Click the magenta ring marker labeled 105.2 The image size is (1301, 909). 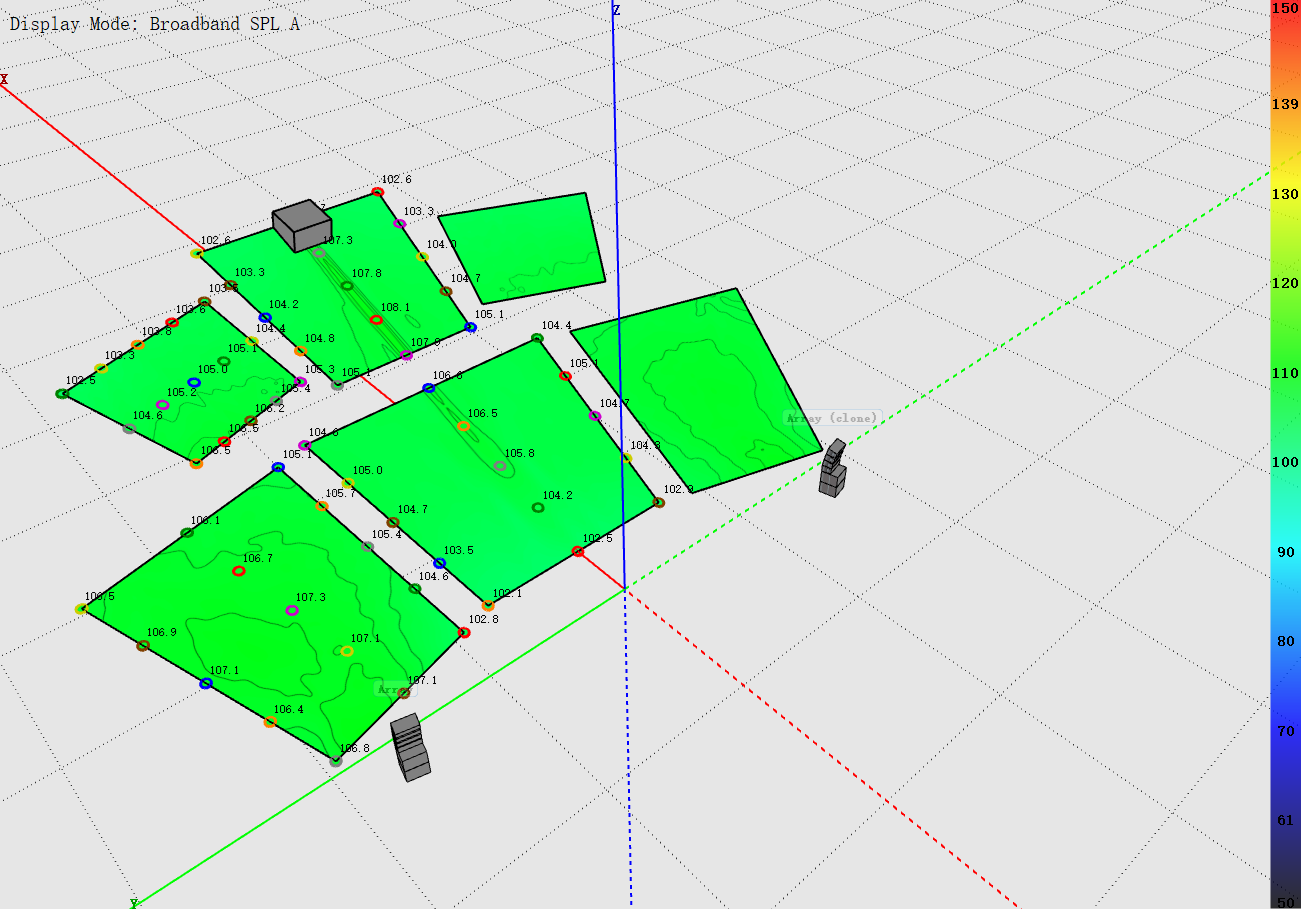pyautogui.click(x=162, y=405)
